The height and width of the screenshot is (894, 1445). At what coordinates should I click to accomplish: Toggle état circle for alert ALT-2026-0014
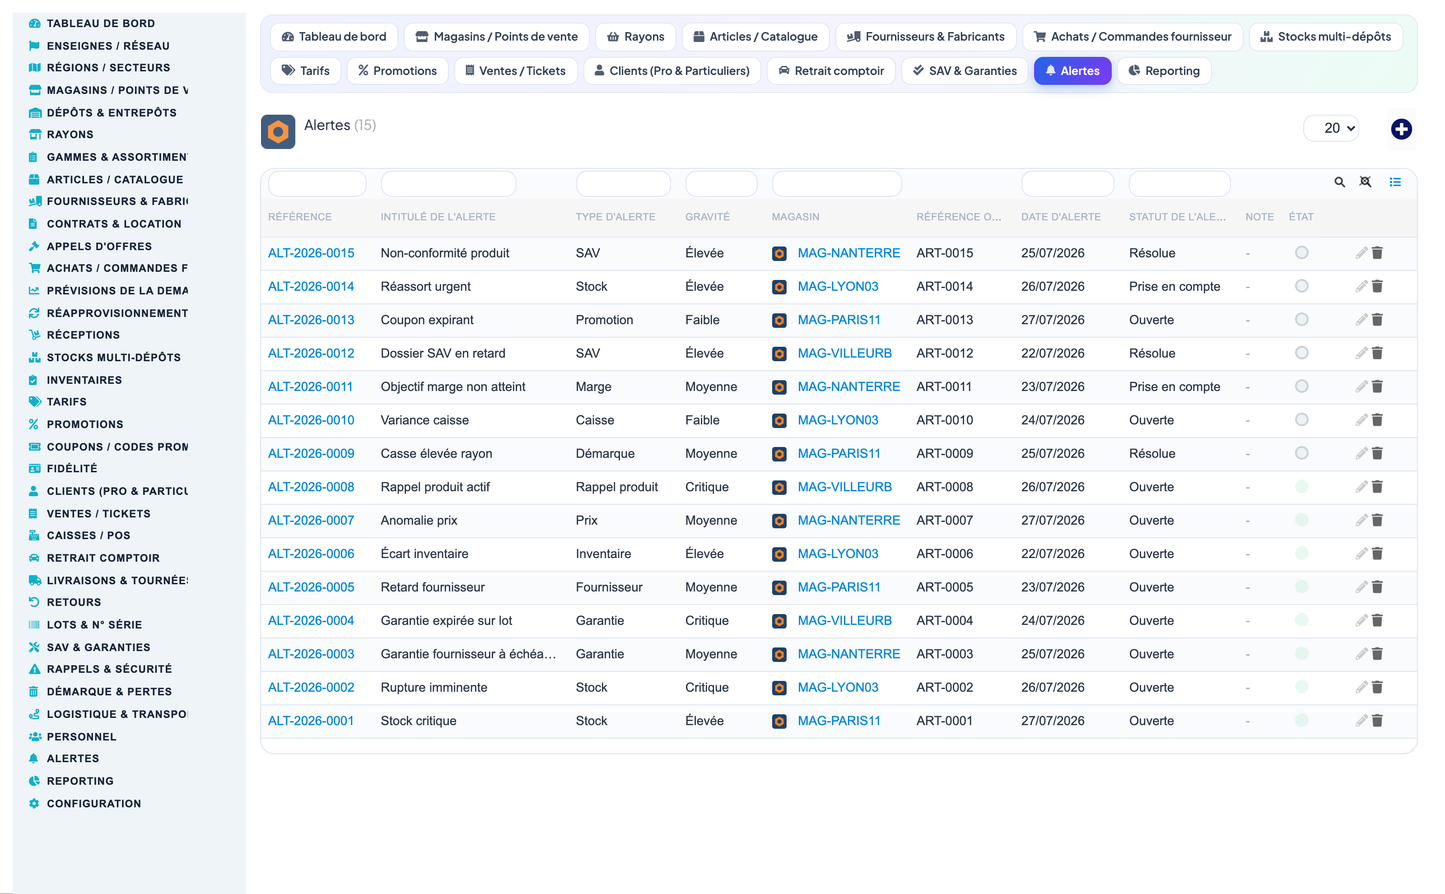tap(1301, 286)
